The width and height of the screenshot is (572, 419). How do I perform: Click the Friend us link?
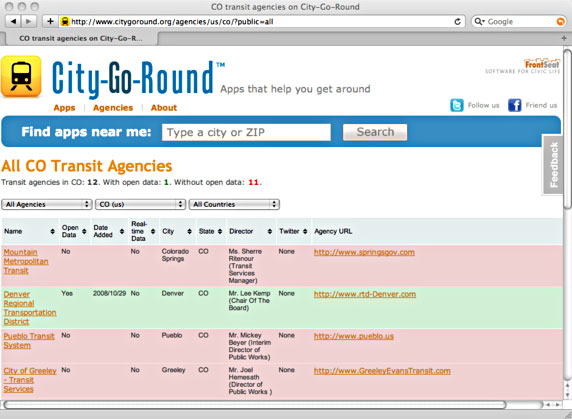[x=541, y=105]
